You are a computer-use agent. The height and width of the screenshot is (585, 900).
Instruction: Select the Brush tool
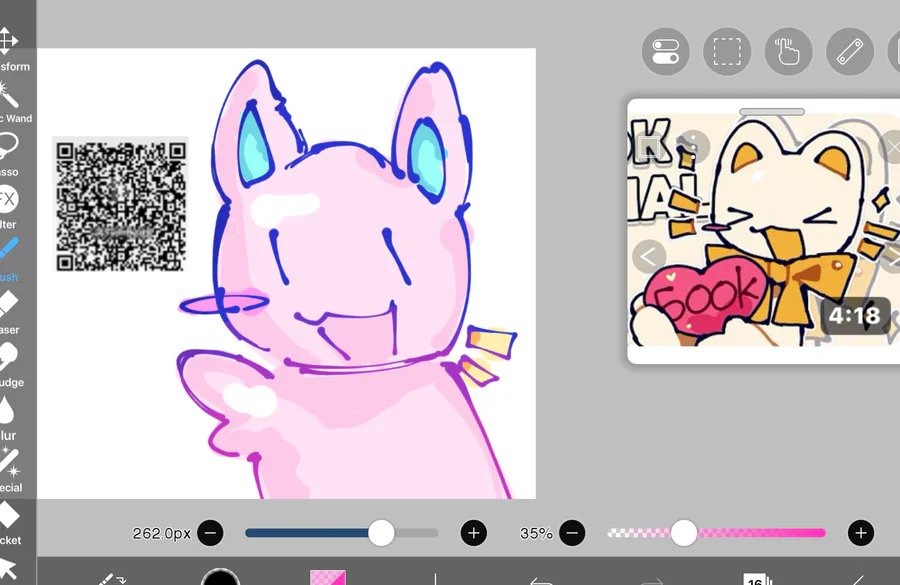9,259
